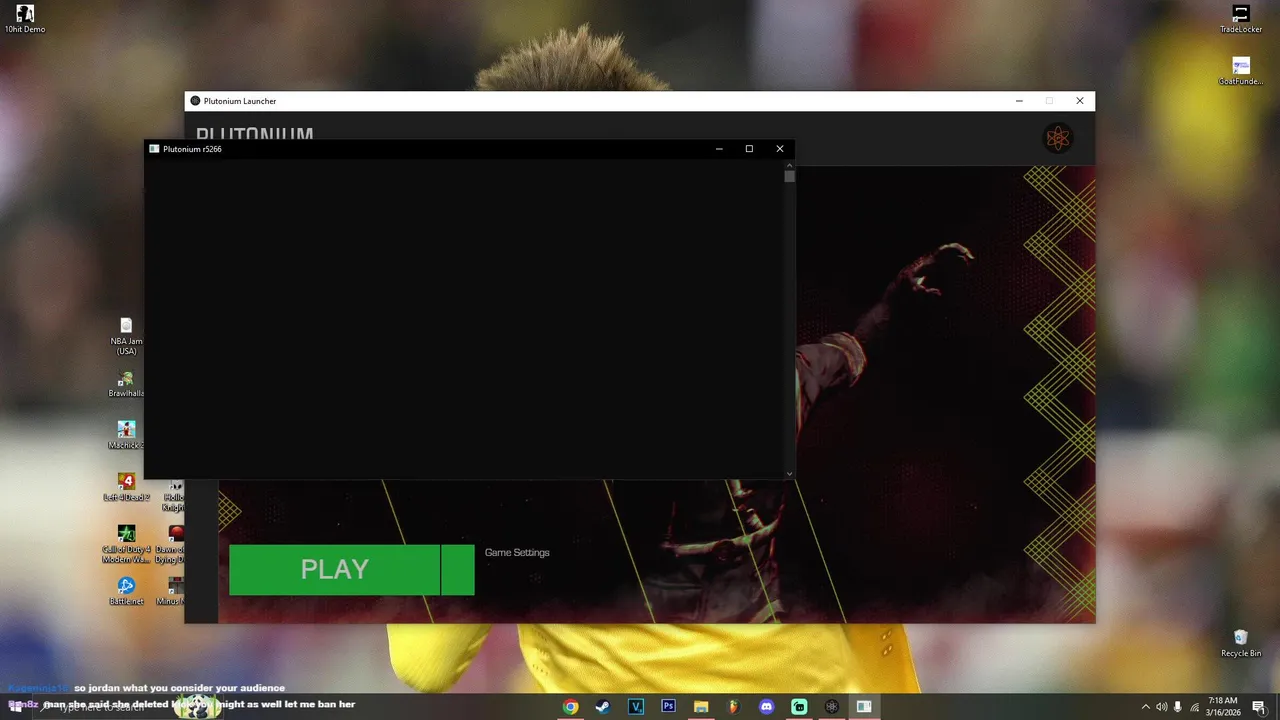Open Steam from the taskbar
The height and width of the screenshot is (720, 1280).
pyautogui.click(x=603, y=707)
